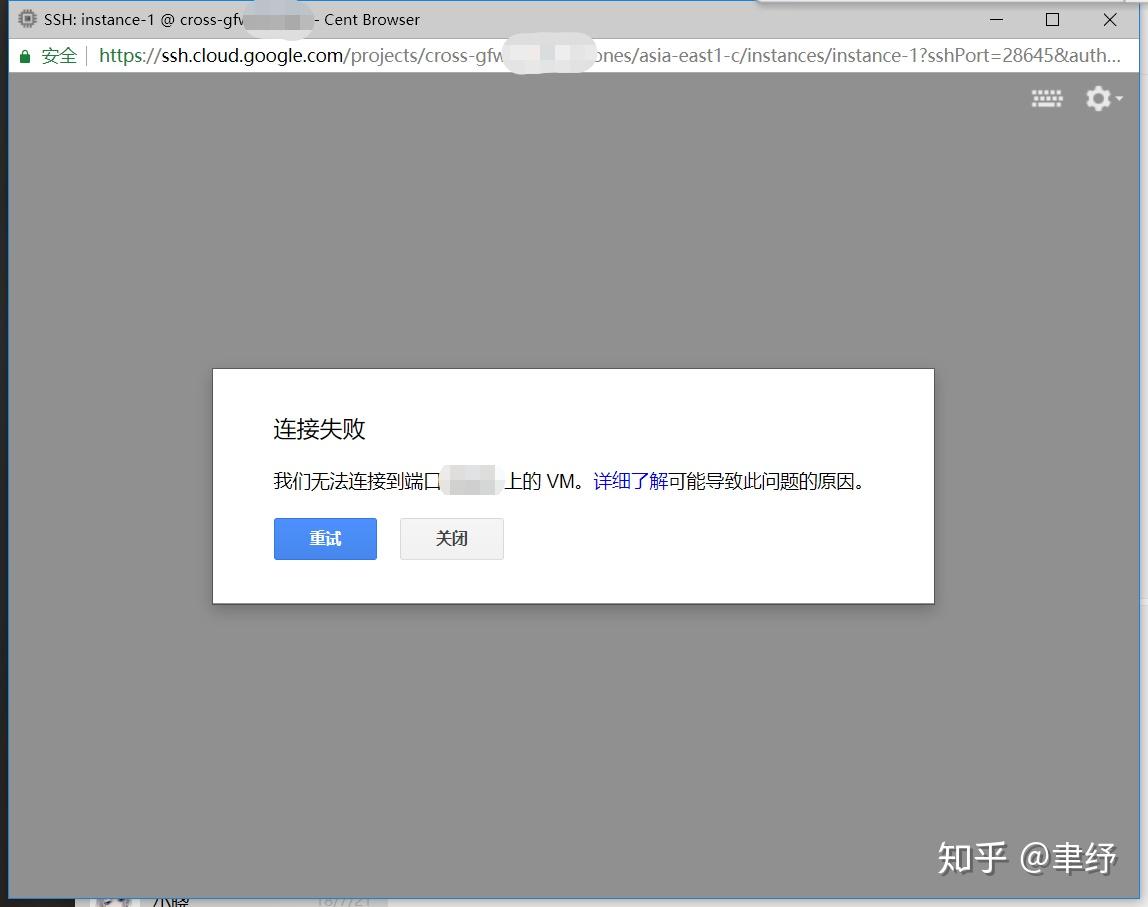This screenshot has height=907, width=1148.
Task: Click the 关闭 close dialog button
Action: 452,539
